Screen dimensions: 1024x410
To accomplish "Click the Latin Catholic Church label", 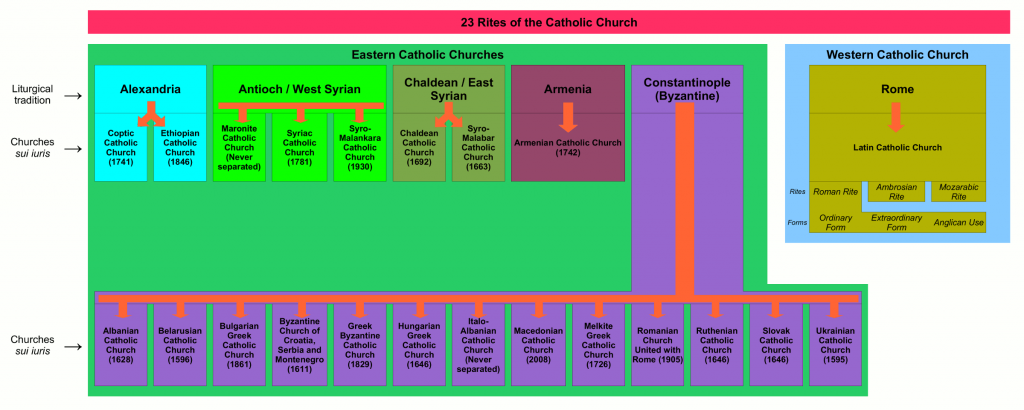I will tap(897, 148).
